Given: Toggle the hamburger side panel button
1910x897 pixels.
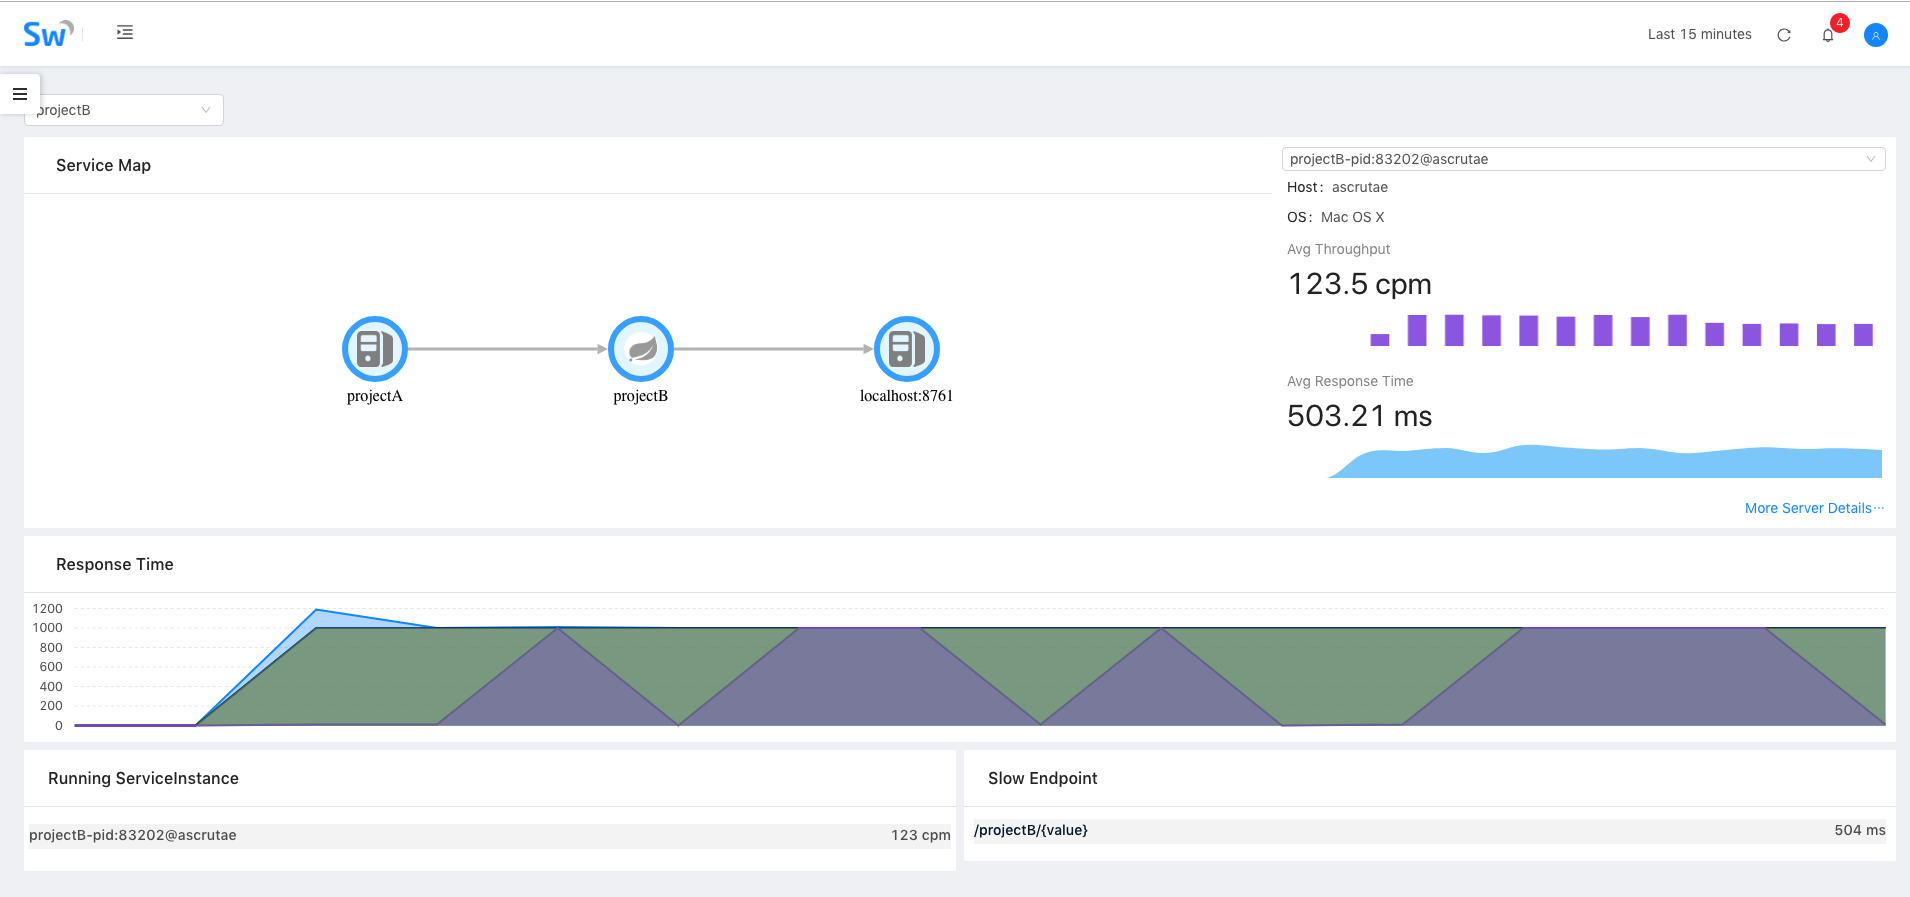Looking at the screenshot, I should (20, 94).
